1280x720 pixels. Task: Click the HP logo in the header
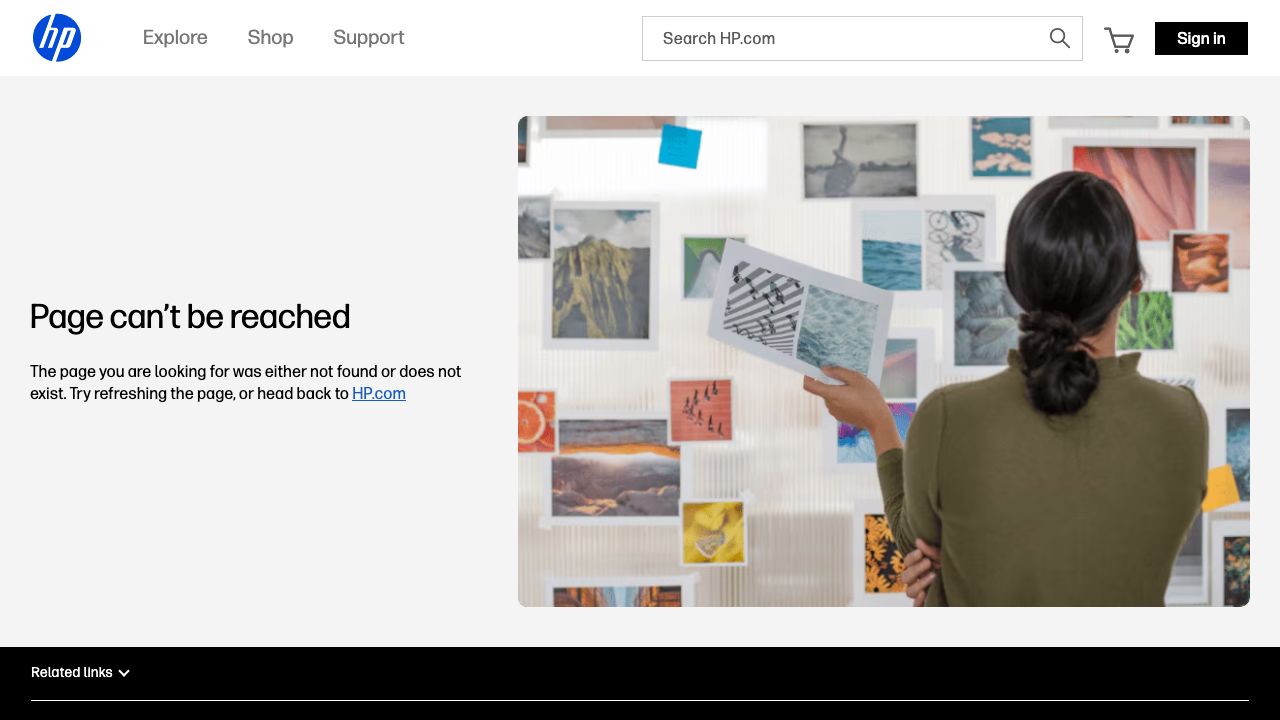click(x=57, y=38)
